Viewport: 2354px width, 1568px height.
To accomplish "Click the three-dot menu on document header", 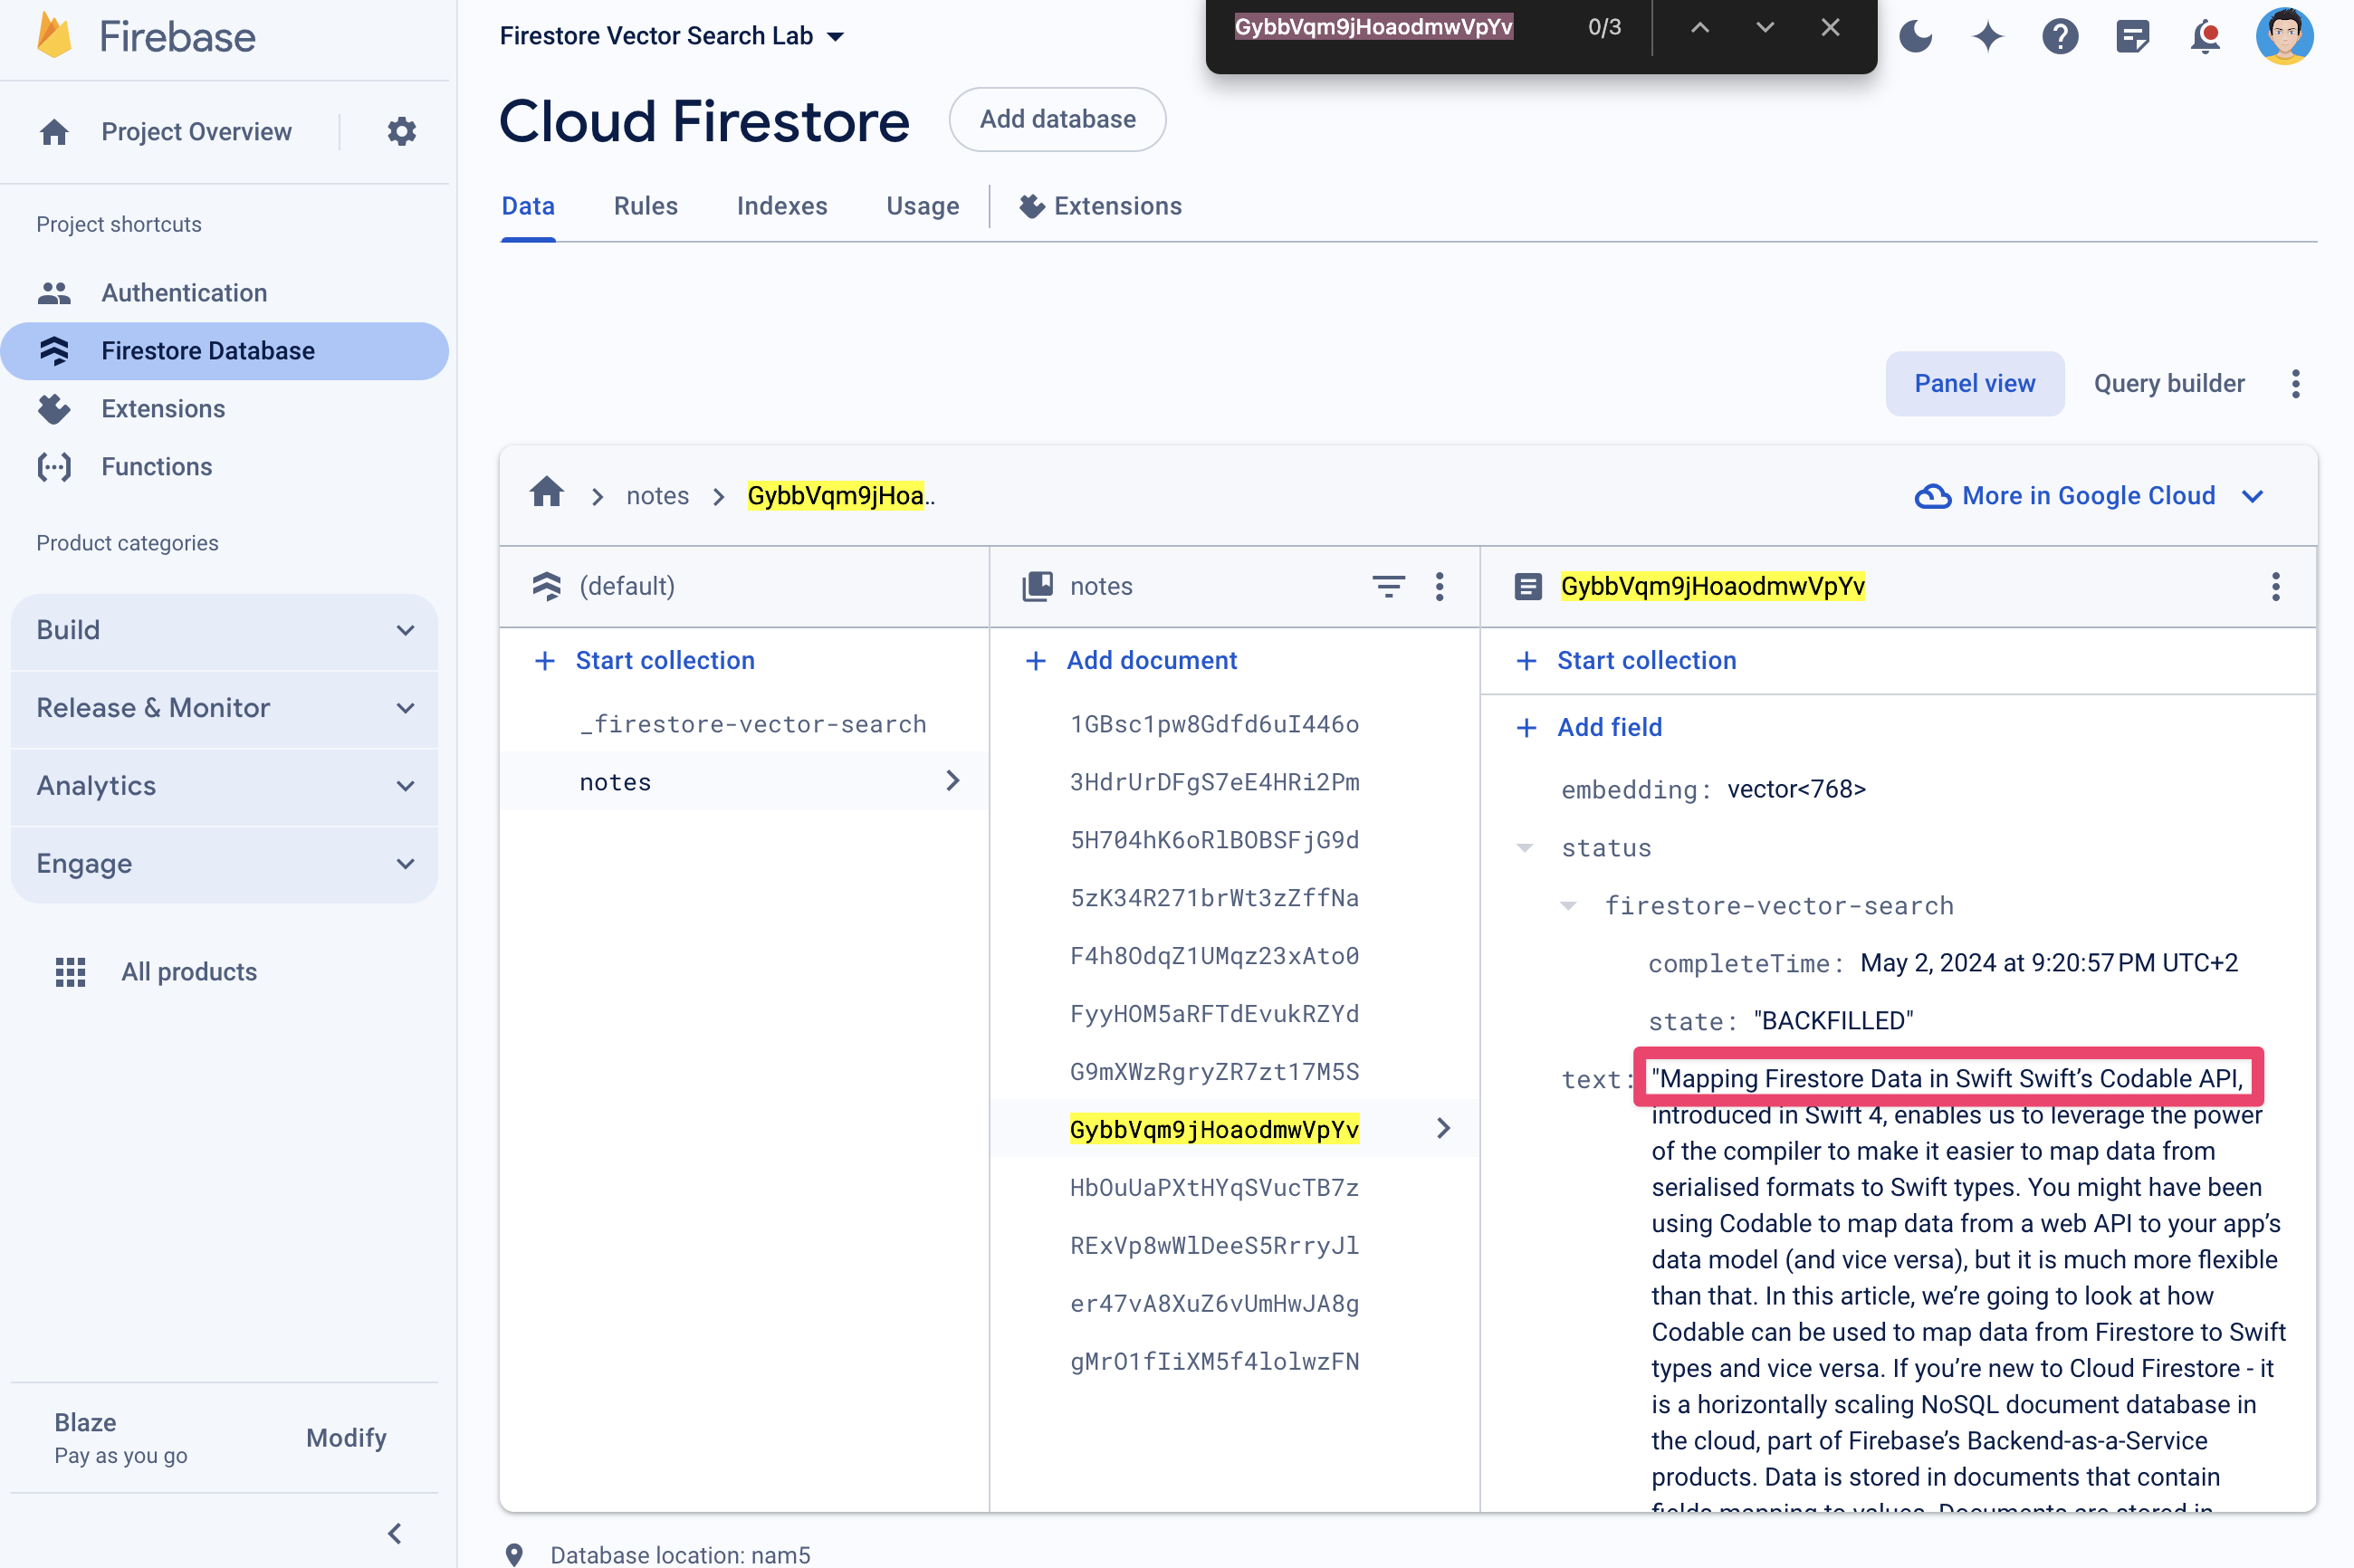I will [2275, 587].
